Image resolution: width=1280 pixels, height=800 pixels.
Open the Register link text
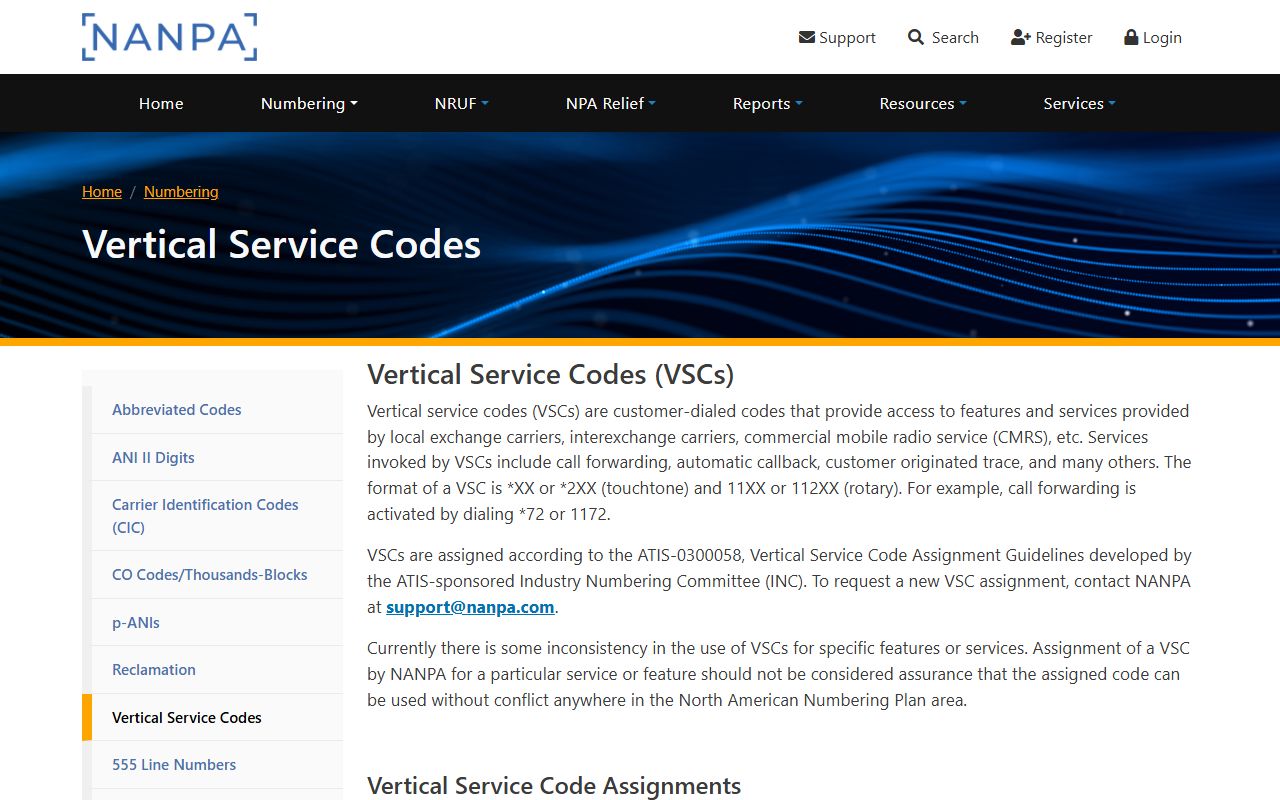[x=1064, y=37]
